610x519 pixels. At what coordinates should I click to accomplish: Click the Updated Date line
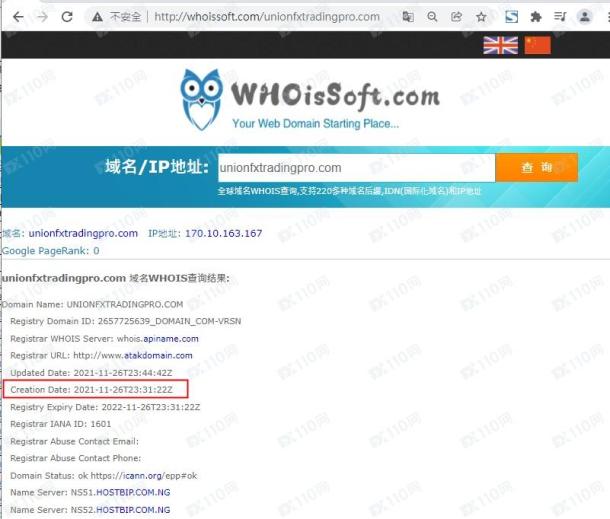tap(91, 373)
